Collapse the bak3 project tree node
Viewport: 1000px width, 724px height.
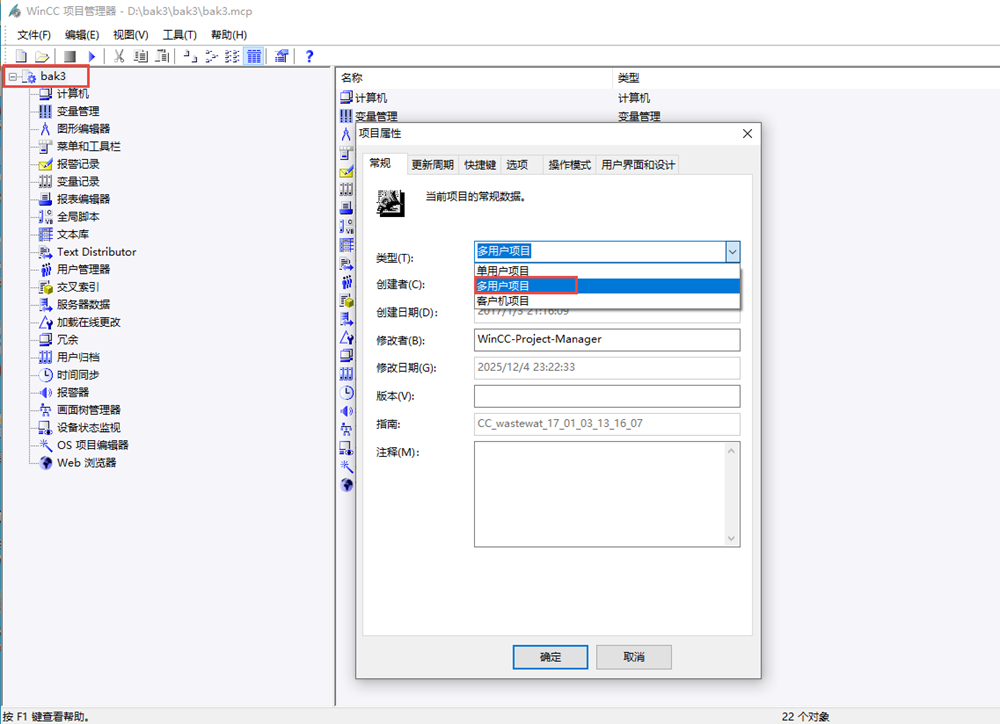click(12, 77)
